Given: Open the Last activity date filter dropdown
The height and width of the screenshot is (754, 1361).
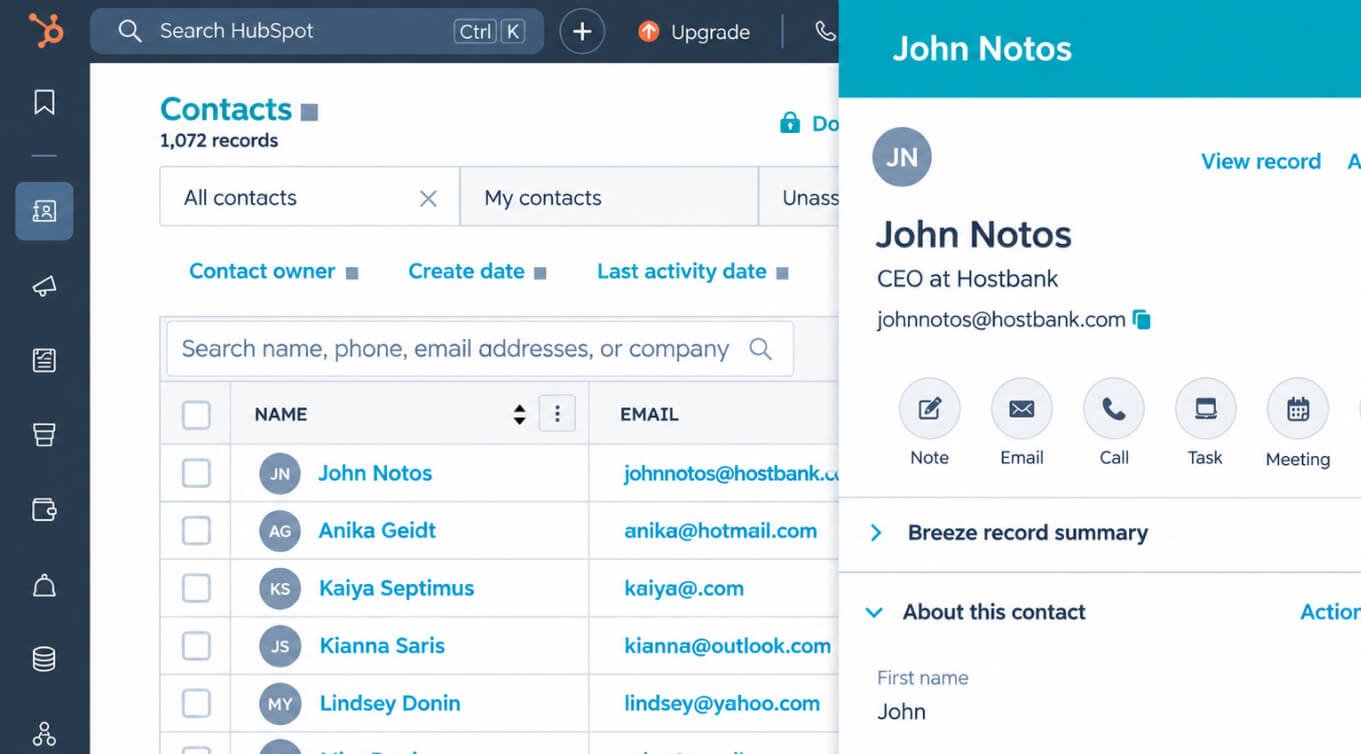Looking at the screenshot, I should pos(693,271).
